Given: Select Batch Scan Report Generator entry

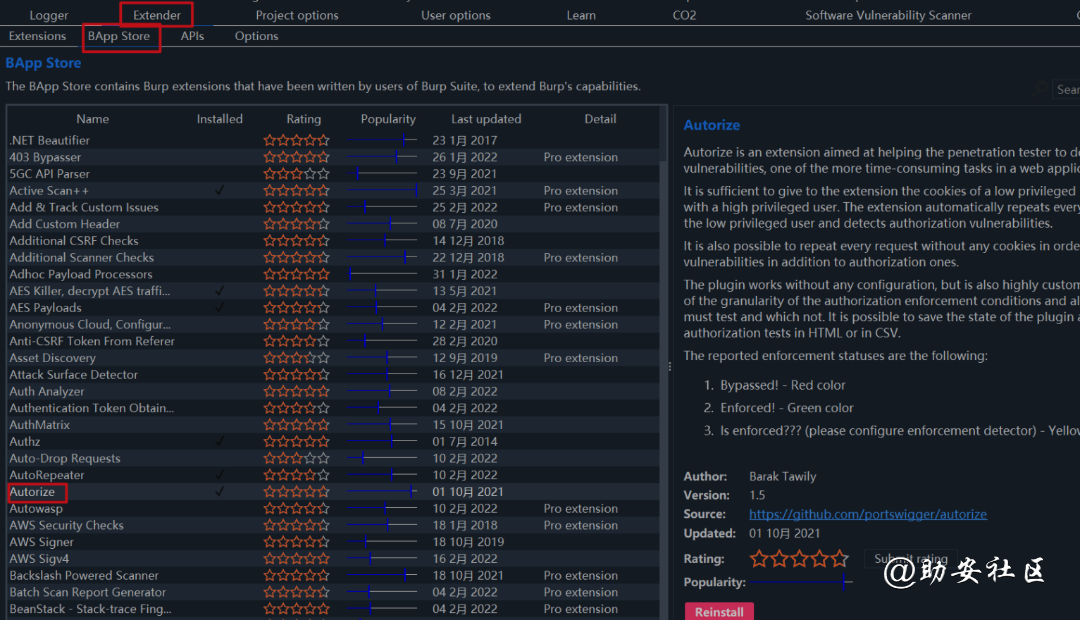Looking at the screenshot, I should pyautogui.click(x=333, y=592).
